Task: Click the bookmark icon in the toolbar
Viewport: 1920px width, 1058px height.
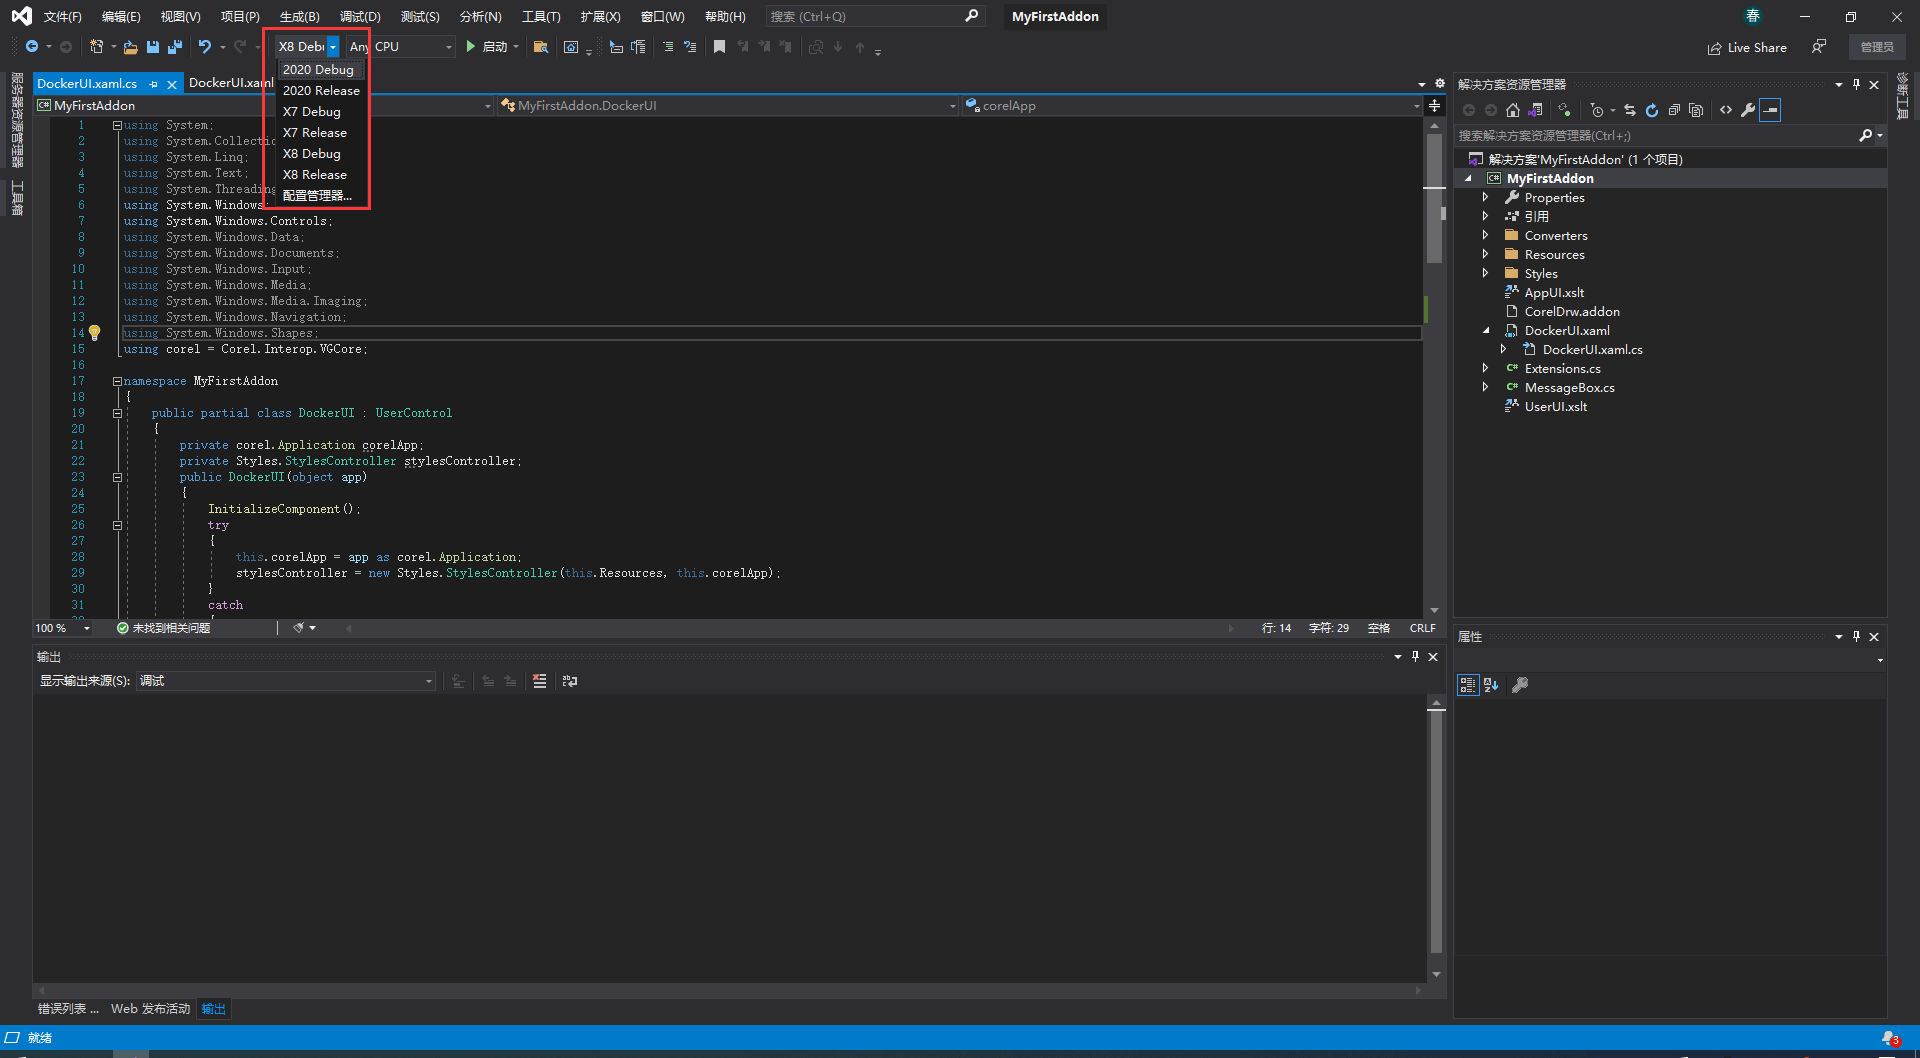Action: pos(719,47)
